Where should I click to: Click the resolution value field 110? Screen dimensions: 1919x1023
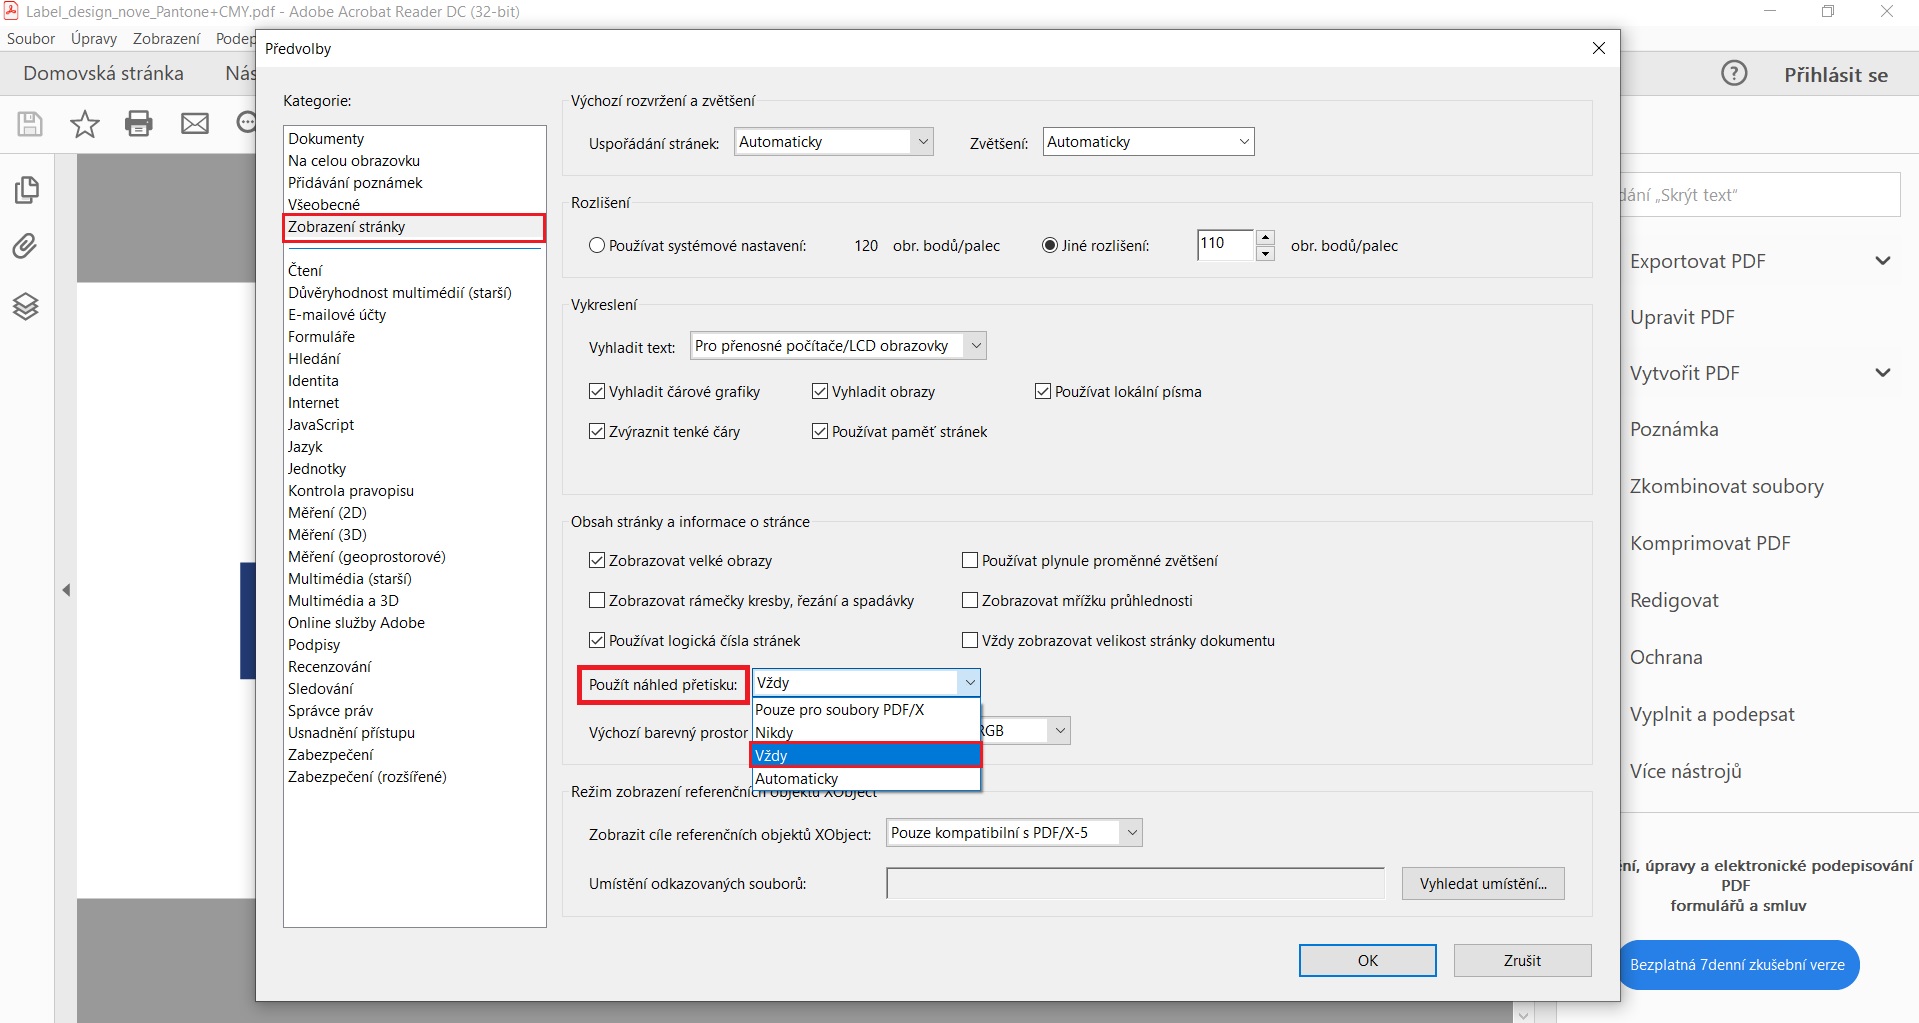[x=1225, y=245]
